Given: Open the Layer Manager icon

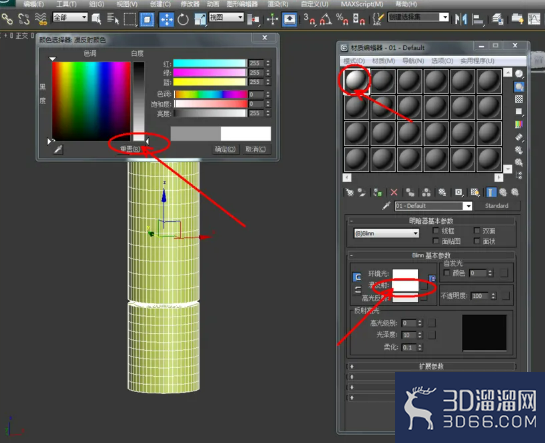Looking at the screenshot, I should [498, 19].
